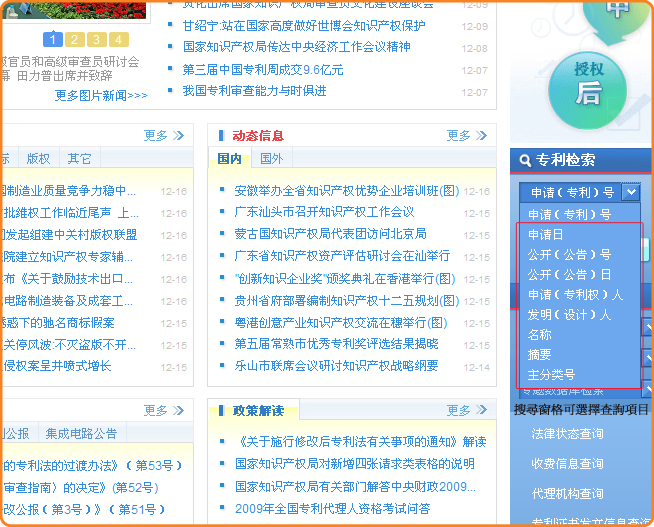This screenshot has width=654, height=527.
Task: Choose 名称 from dropdown list
Action: point(539,334)
